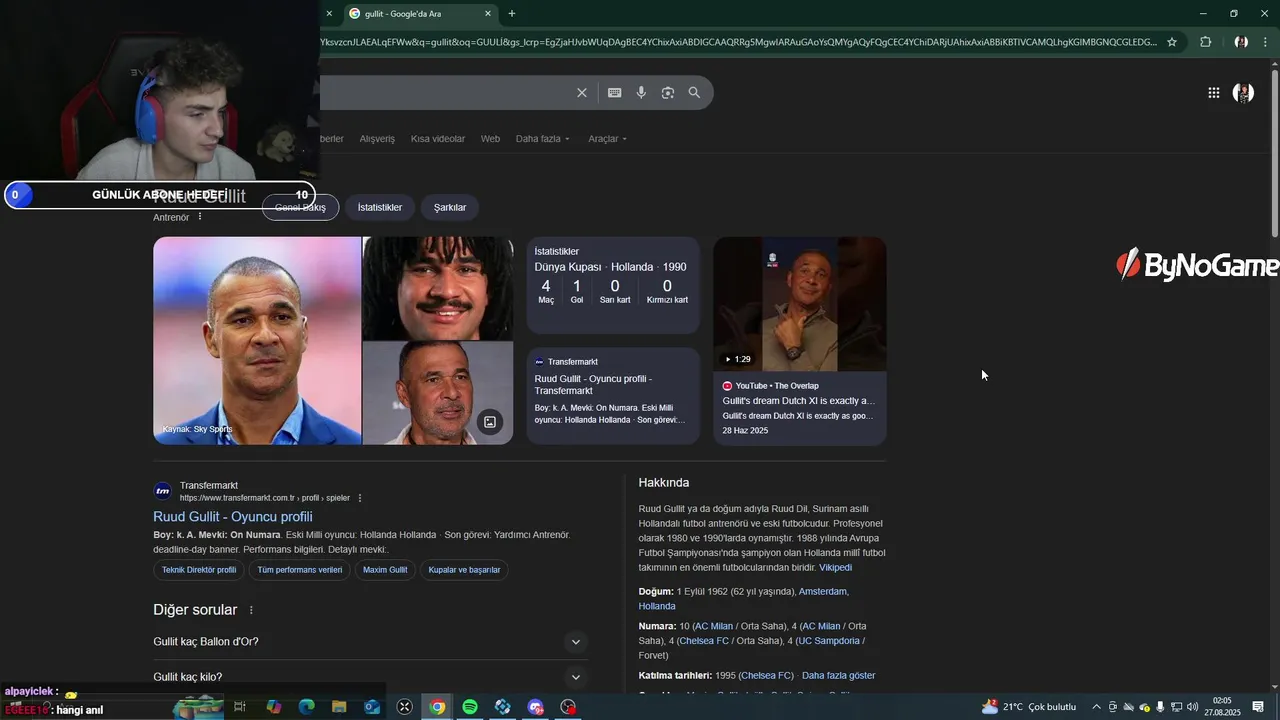Screen dimensions: 1280x720
Task: Search by image with Google Lens
Action: pos(668,93)
